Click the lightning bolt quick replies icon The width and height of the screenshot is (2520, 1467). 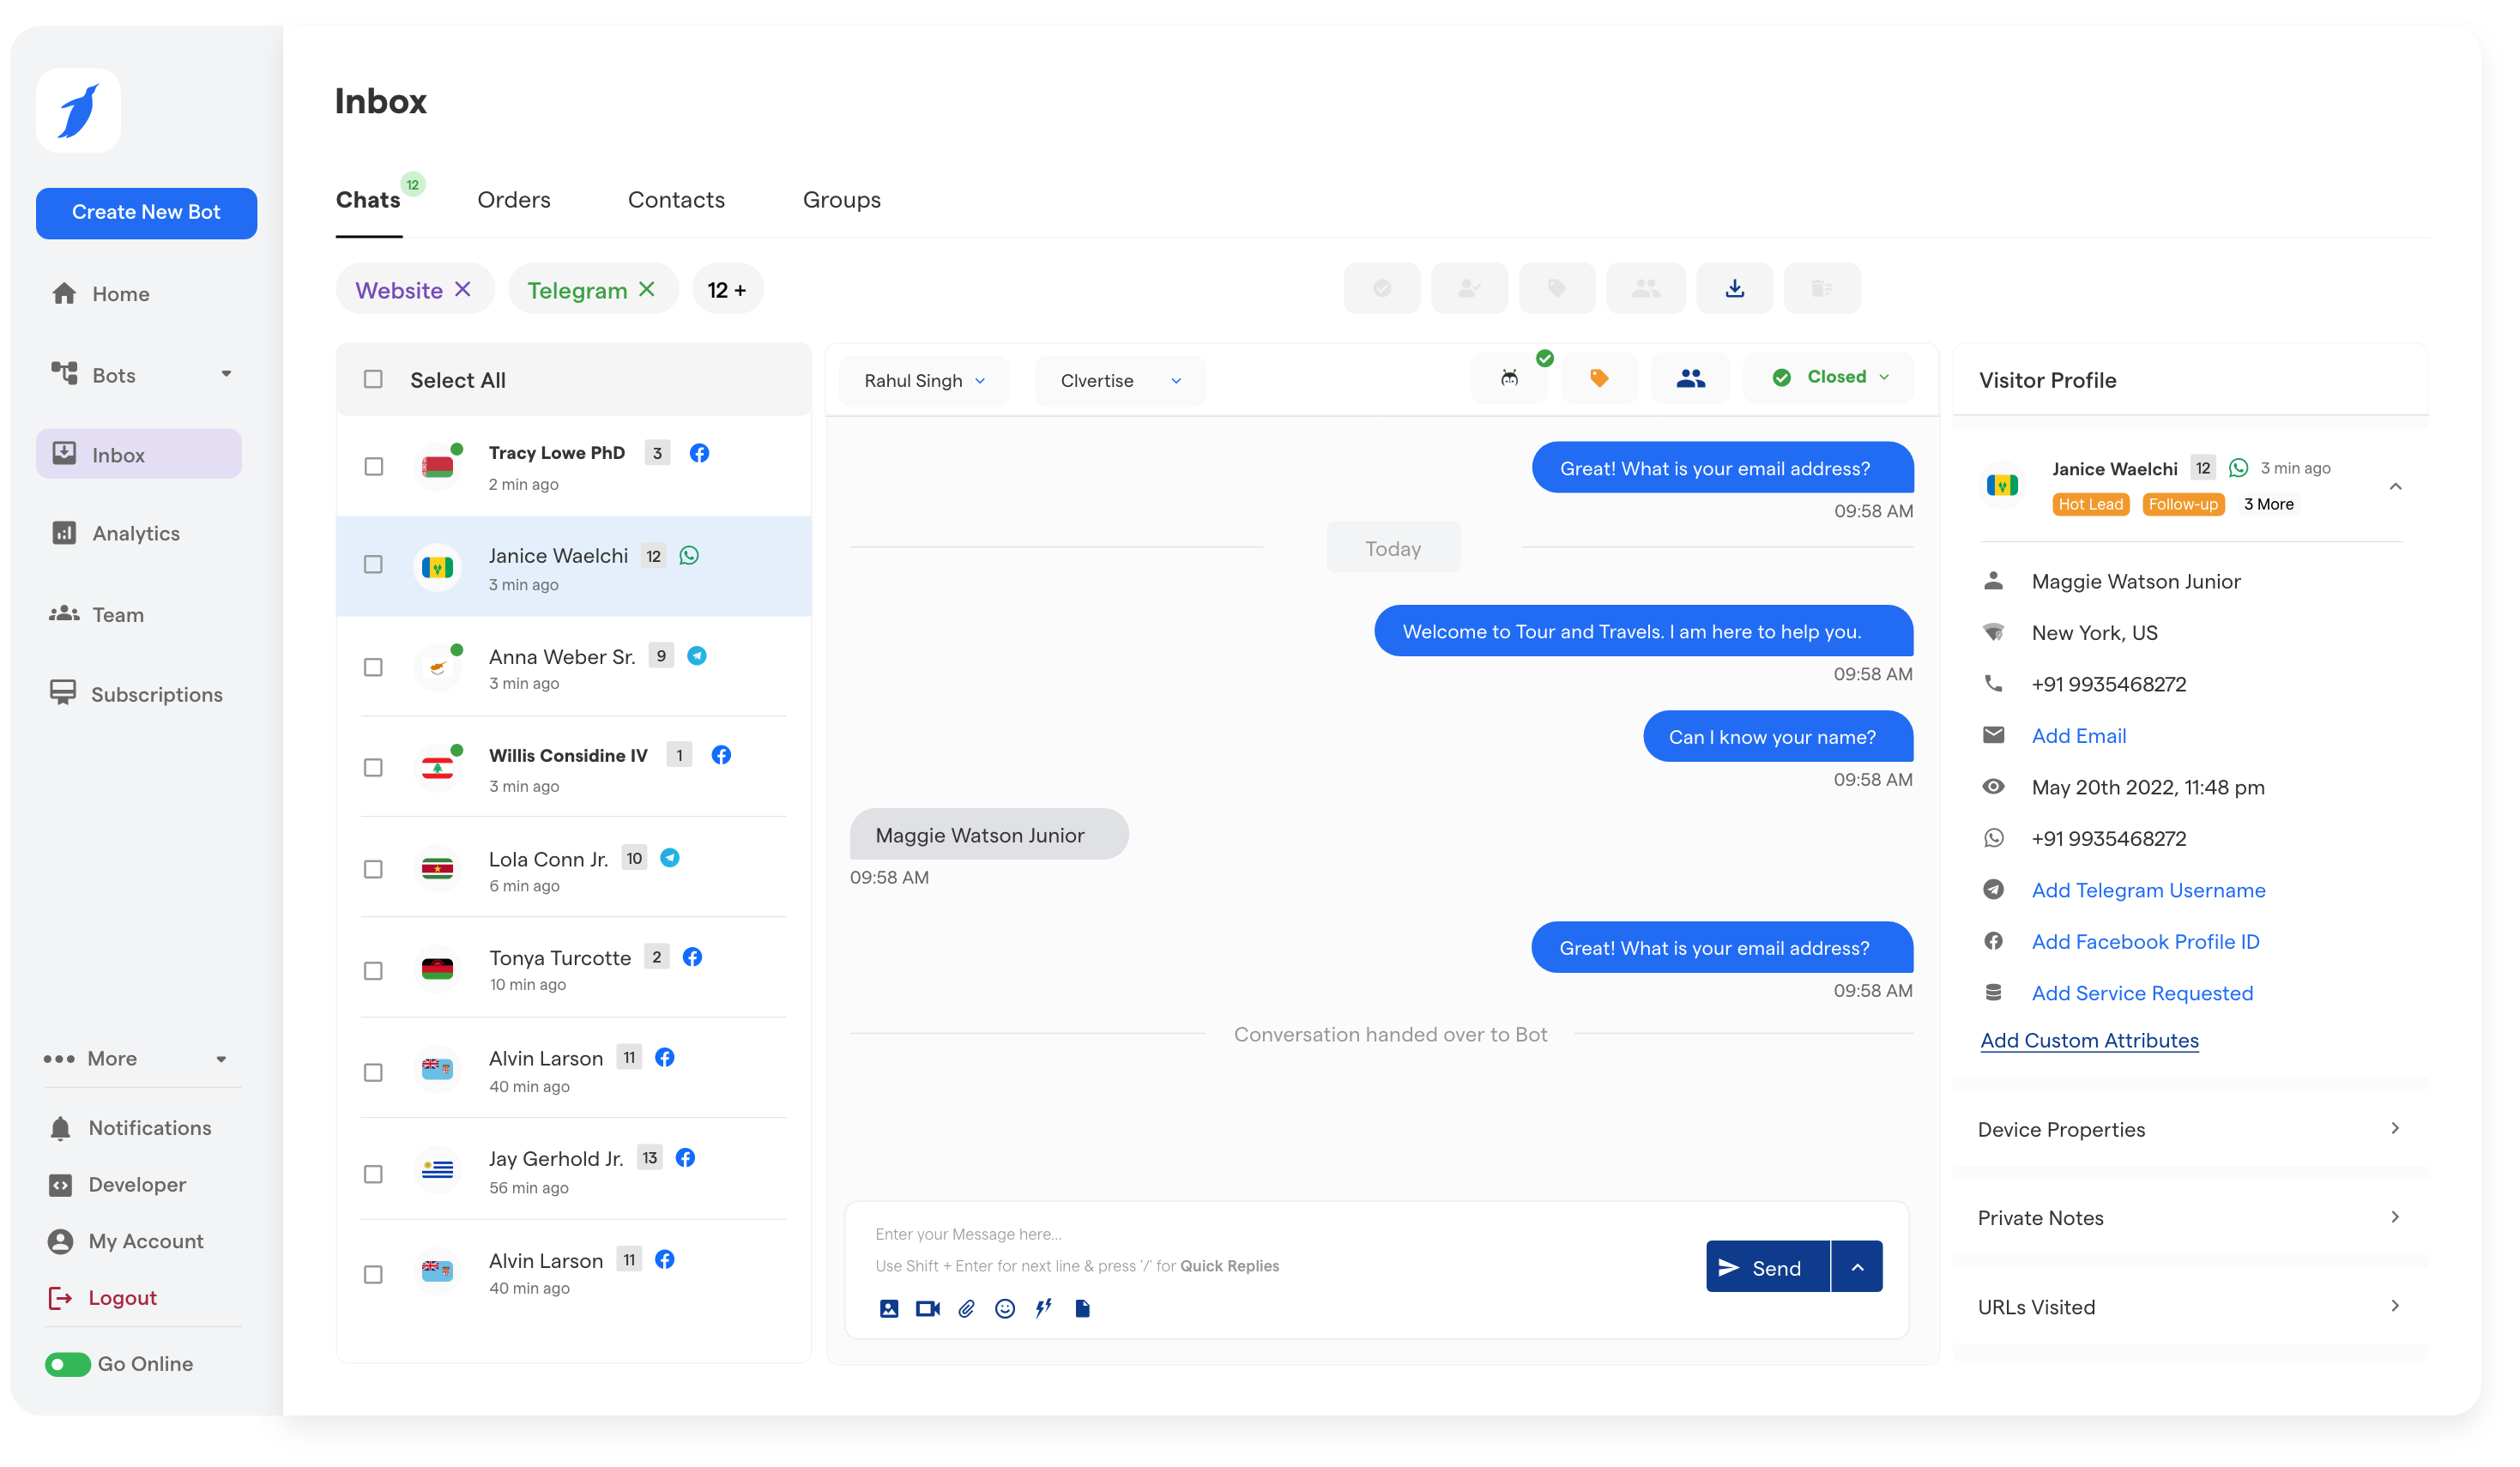pyautogui.click(x=1042, y=1308)
